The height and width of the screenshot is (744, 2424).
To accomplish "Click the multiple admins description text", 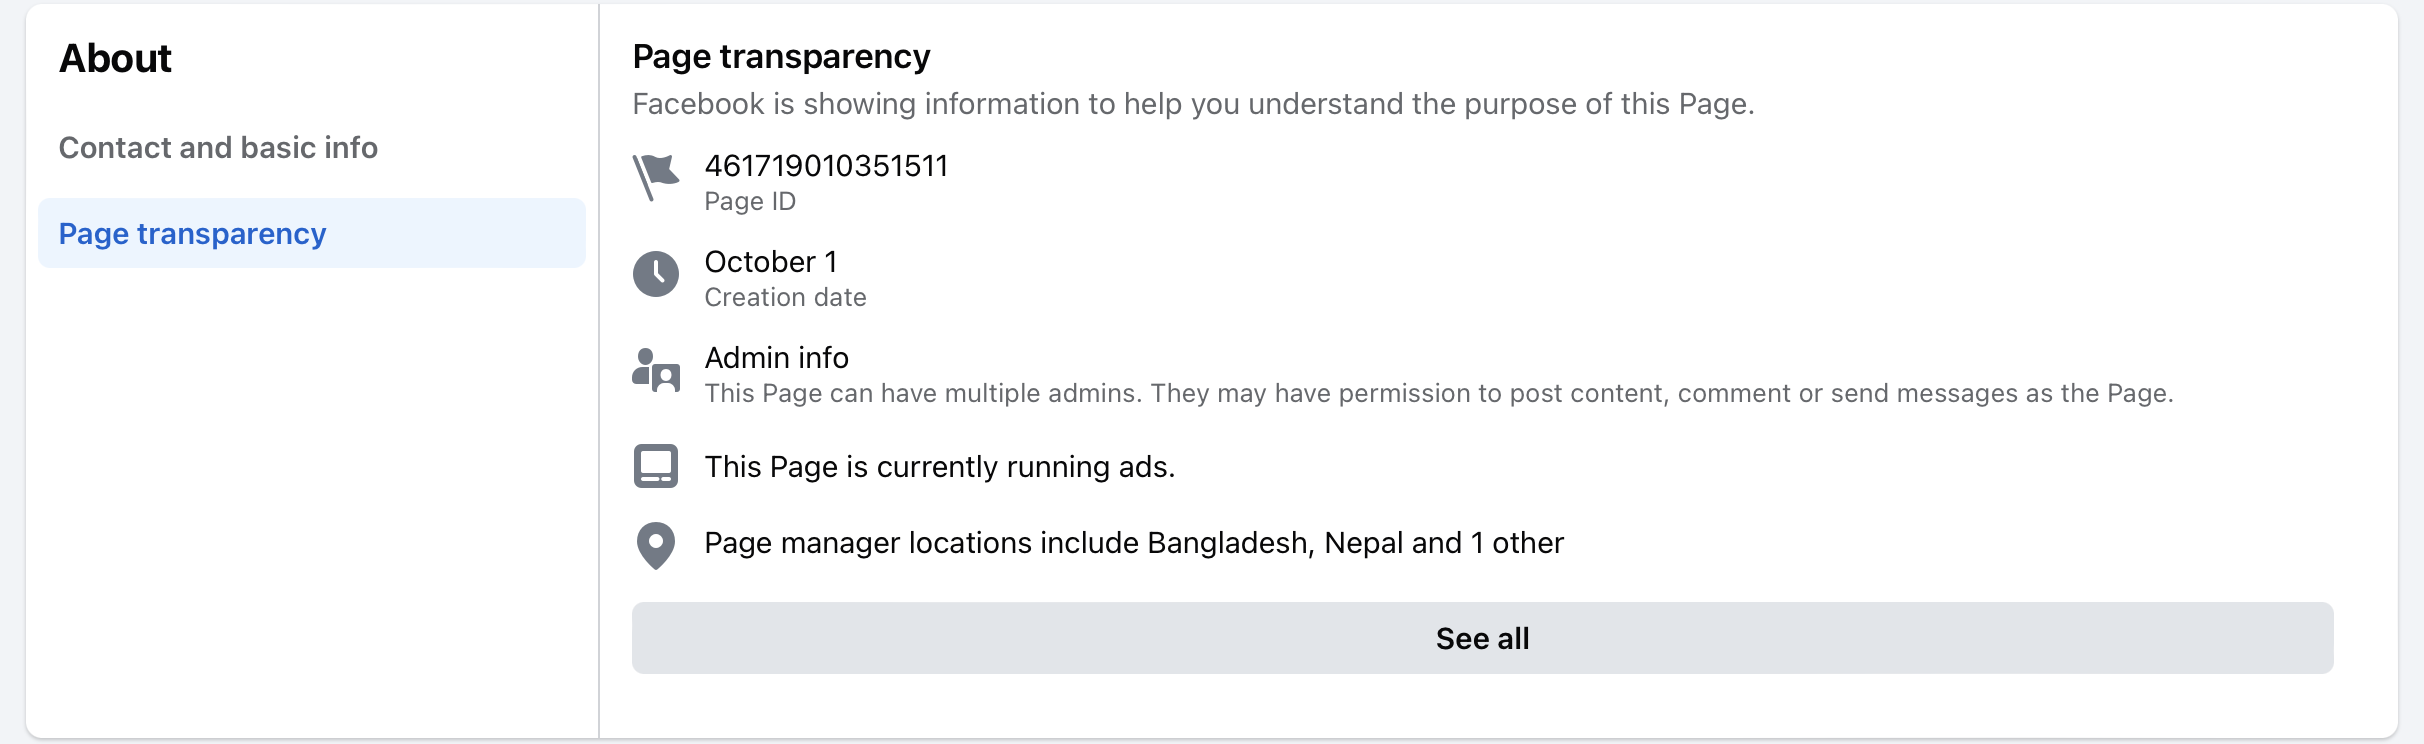I will 1438,394.
